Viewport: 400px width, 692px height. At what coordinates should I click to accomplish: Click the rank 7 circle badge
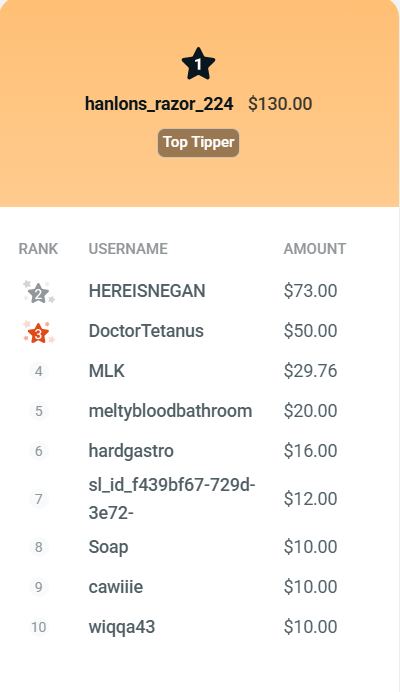coord(39,499)
